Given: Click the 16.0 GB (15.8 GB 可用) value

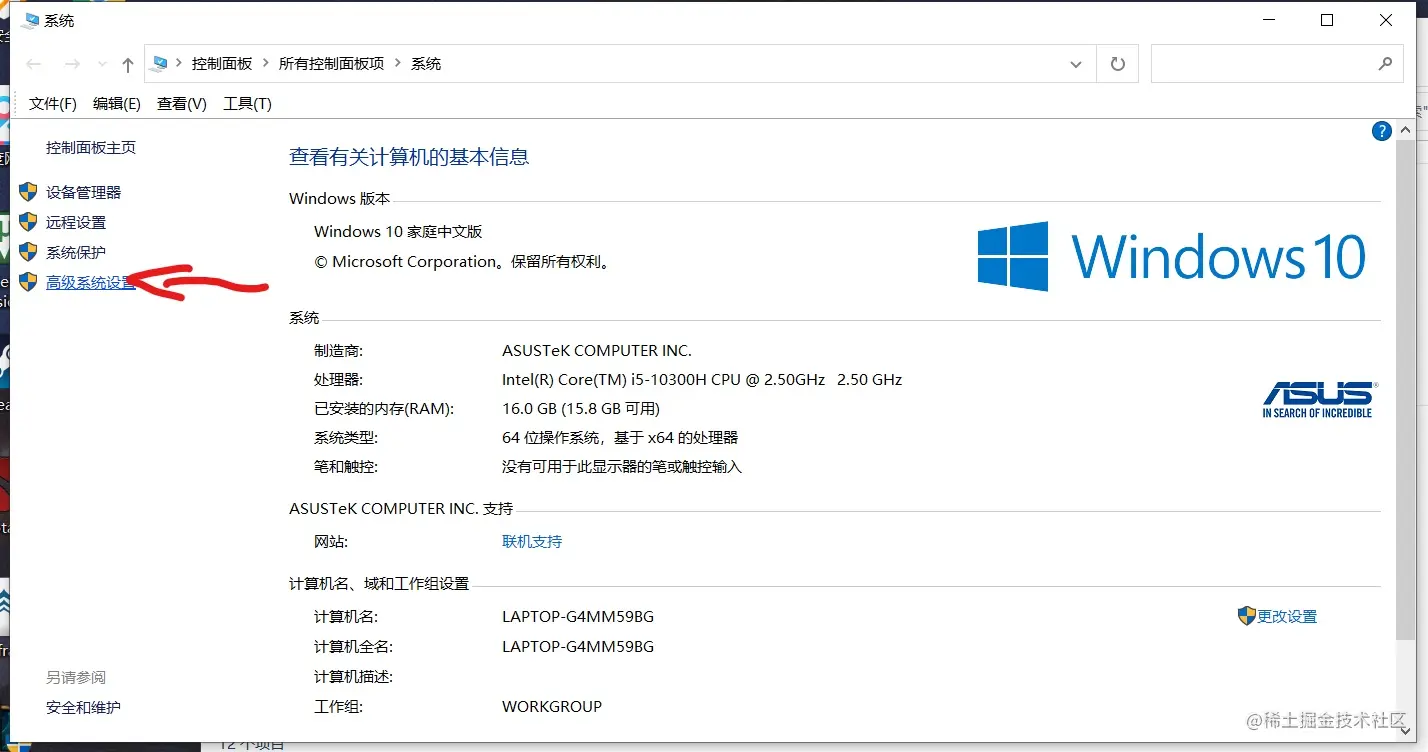Looking at the screenshot, I should pos(581,409).
